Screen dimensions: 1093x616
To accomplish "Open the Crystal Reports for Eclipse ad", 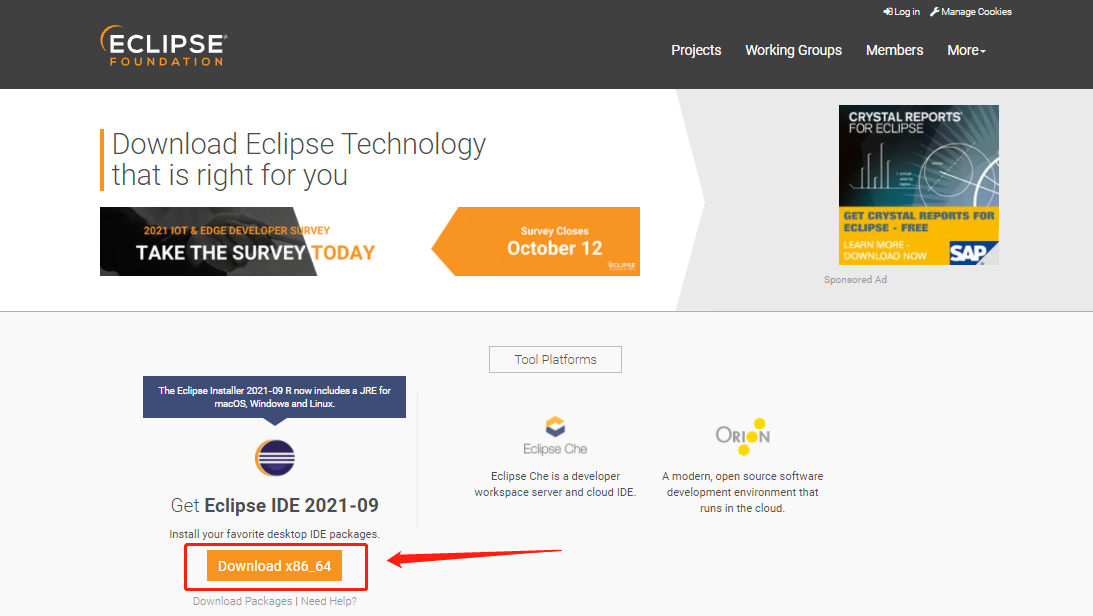I will [x=919, y=185].
